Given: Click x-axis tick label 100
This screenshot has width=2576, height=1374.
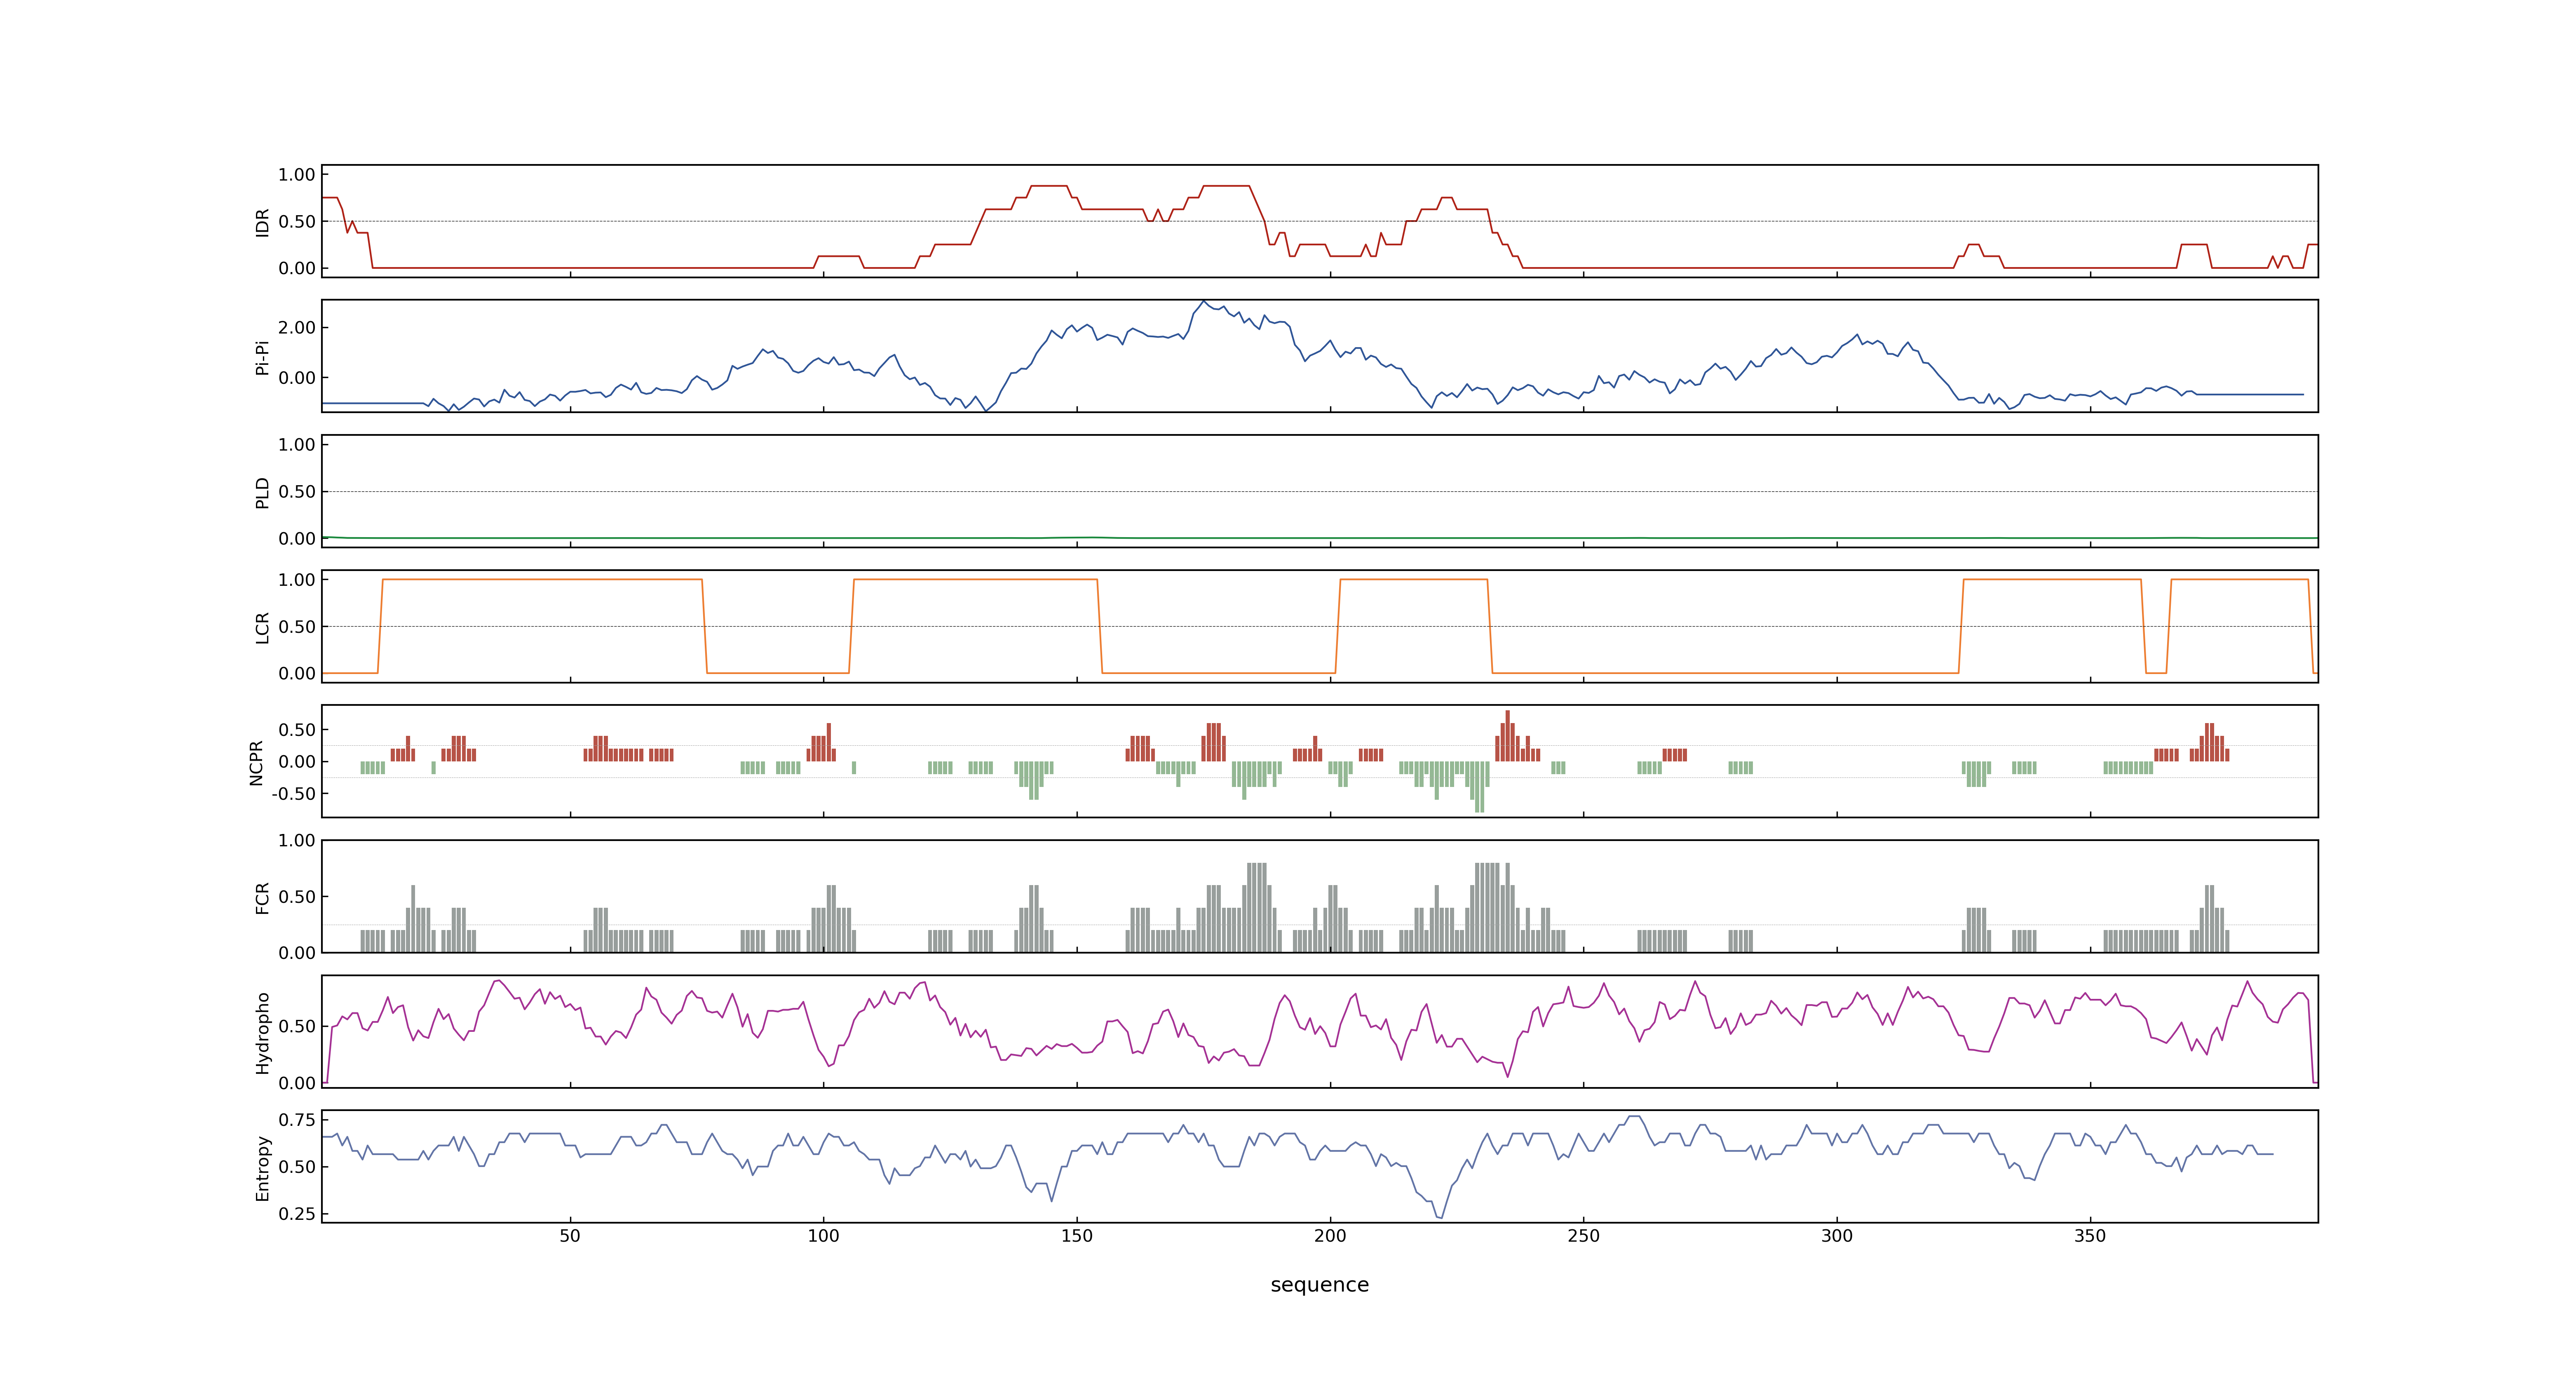Looking at the screenshot, I should pos(823,1236).
